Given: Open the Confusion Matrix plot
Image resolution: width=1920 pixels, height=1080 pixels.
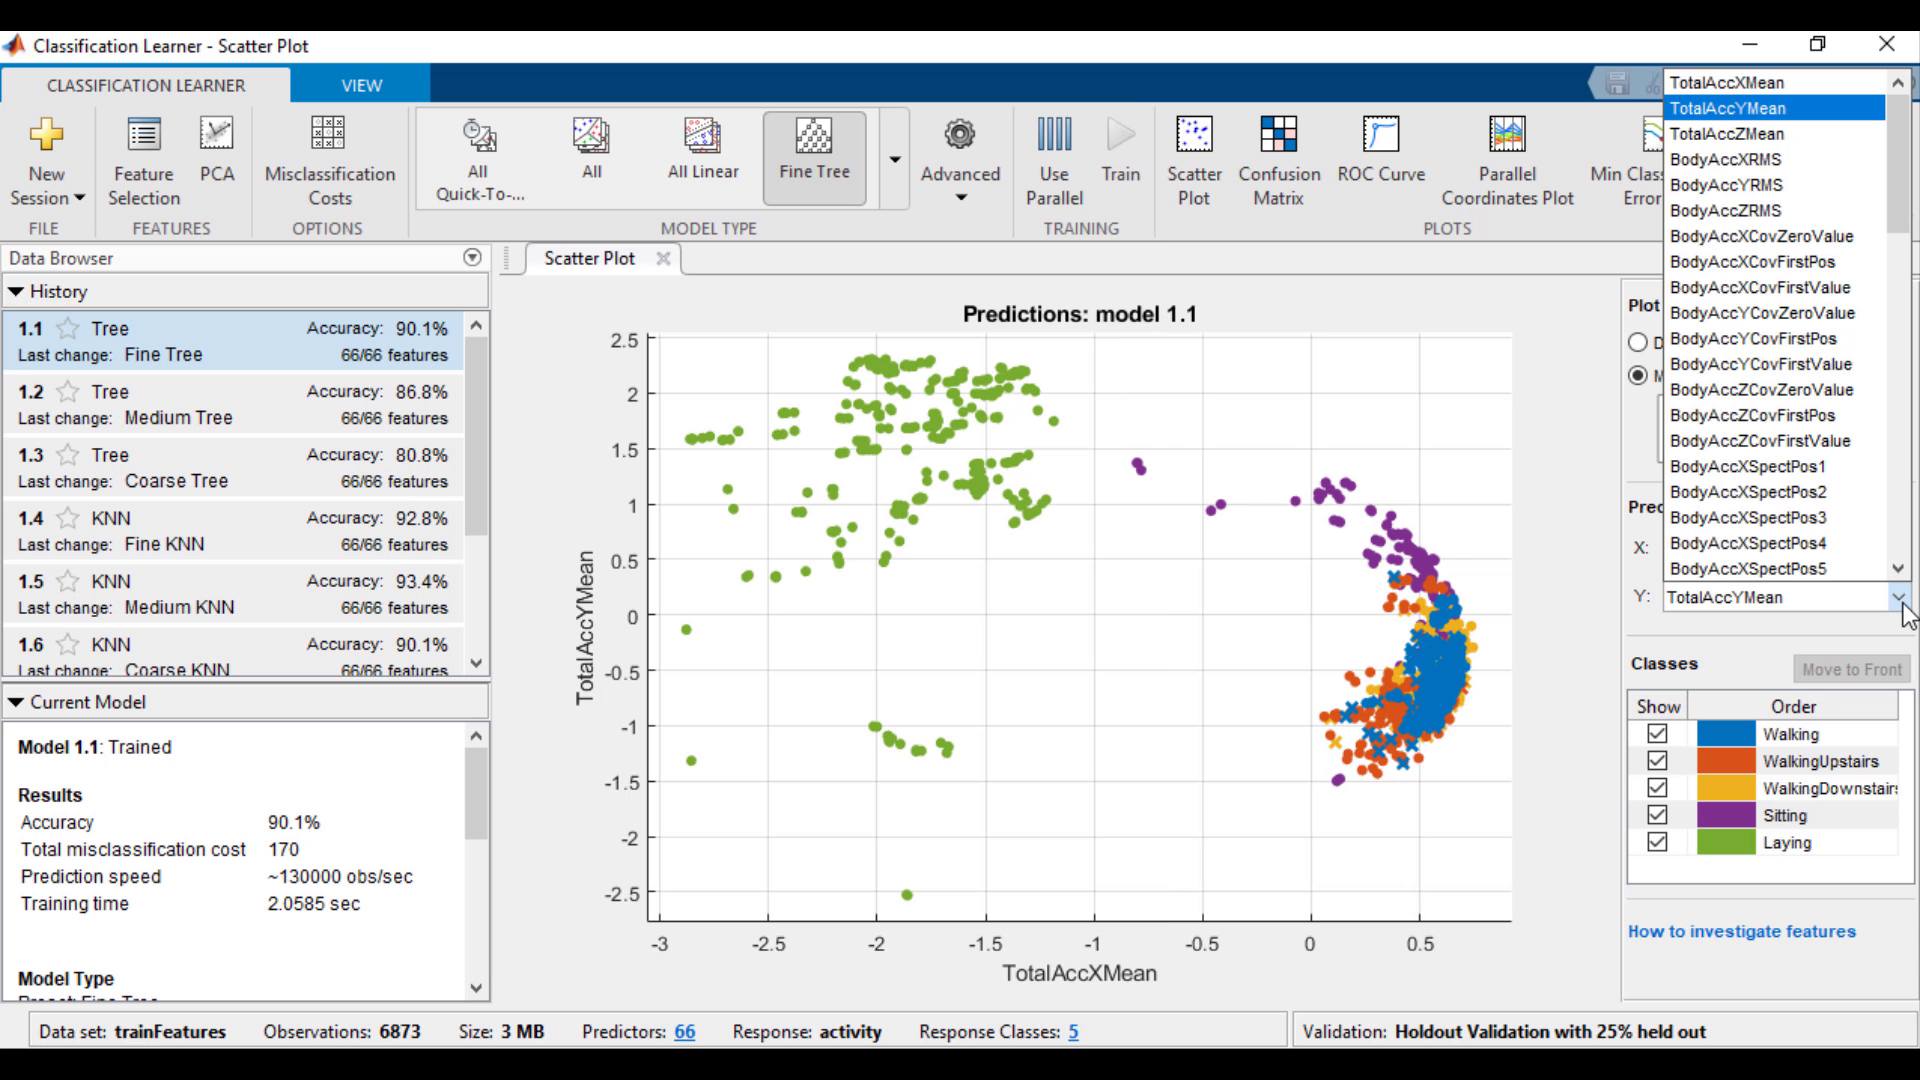Looking at the screenshot, I should click(1279, 160).
